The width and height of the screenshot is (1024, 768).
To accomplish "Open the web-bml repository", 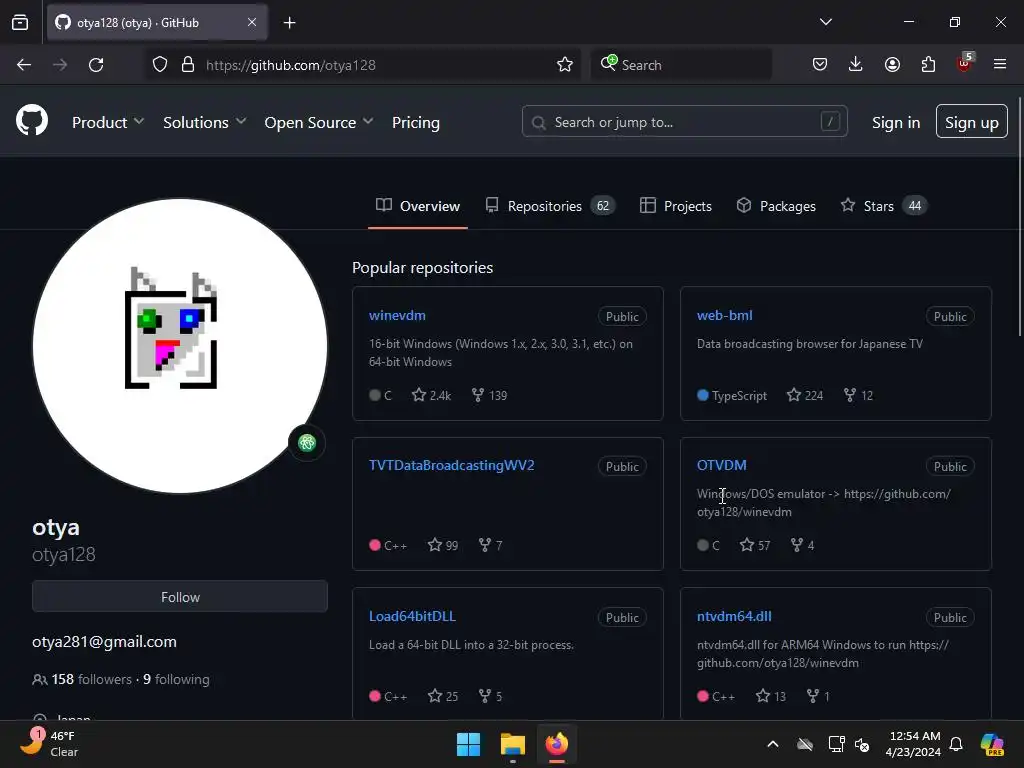I will click(724, 315).
